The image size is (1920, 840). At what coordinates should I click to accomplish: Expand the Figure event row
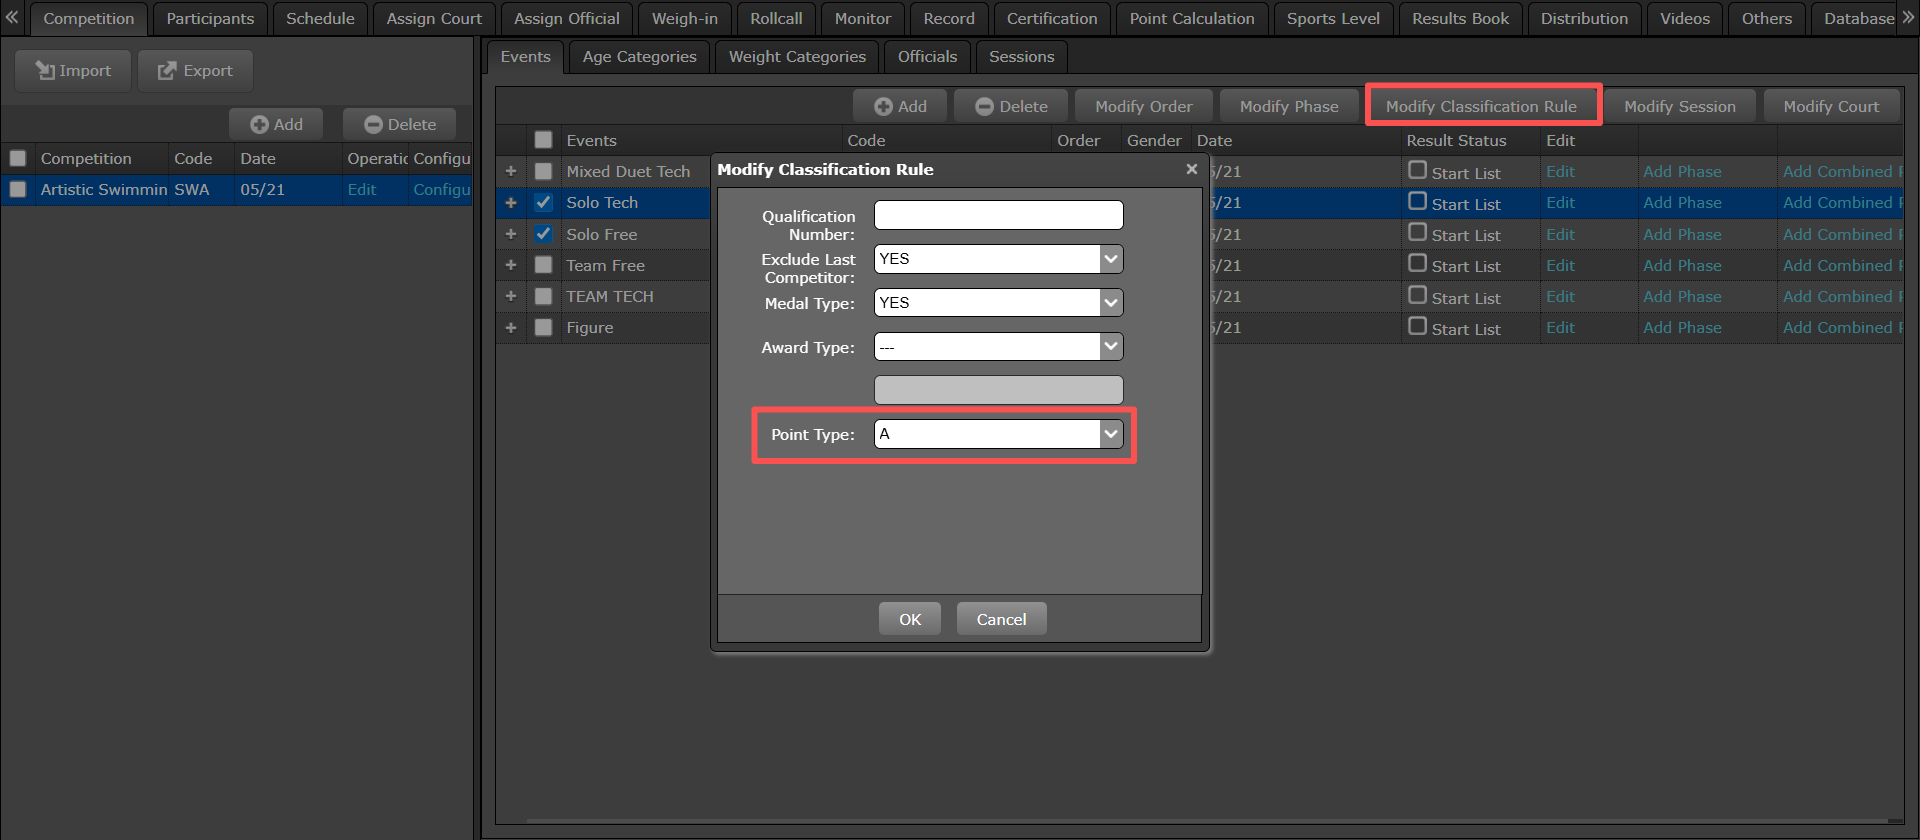pos(511,327)
